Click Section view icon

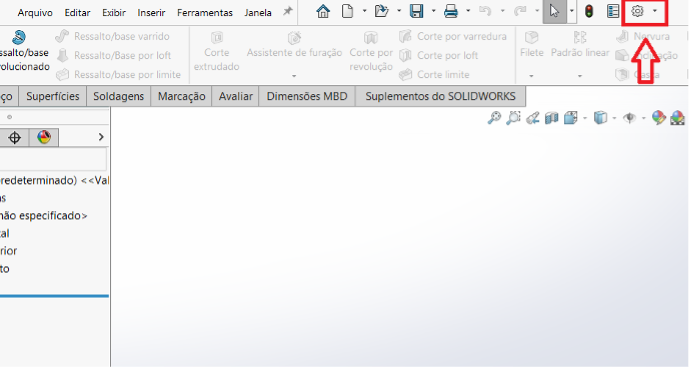coord(551,118)
